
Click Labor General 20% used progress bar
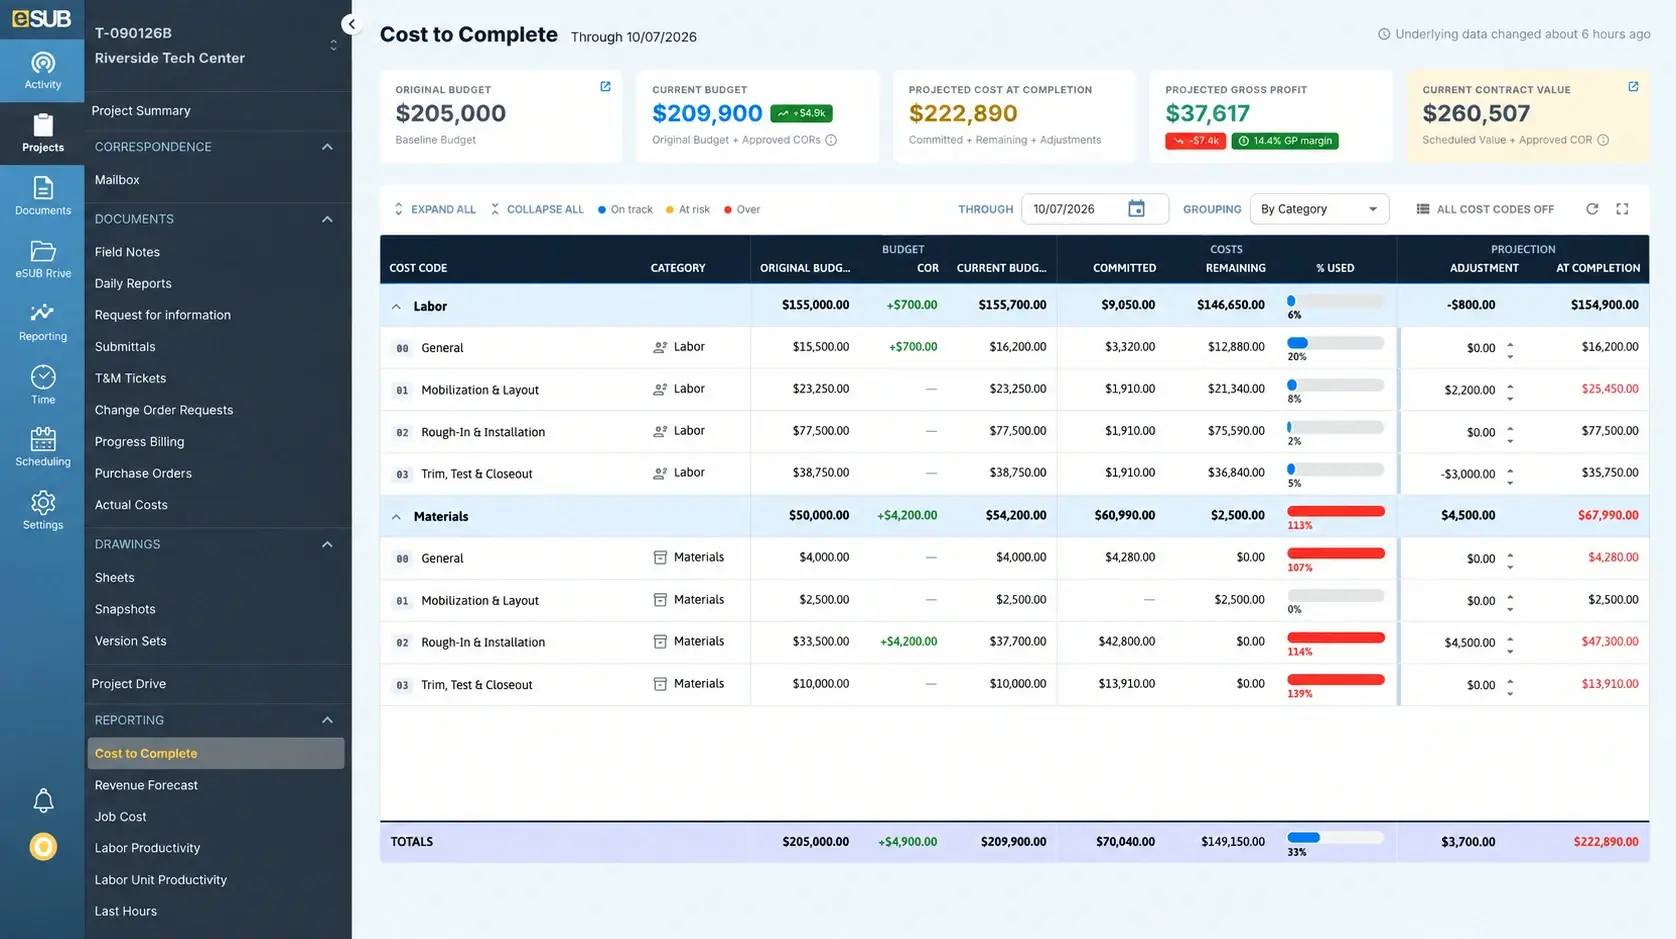1336,343
